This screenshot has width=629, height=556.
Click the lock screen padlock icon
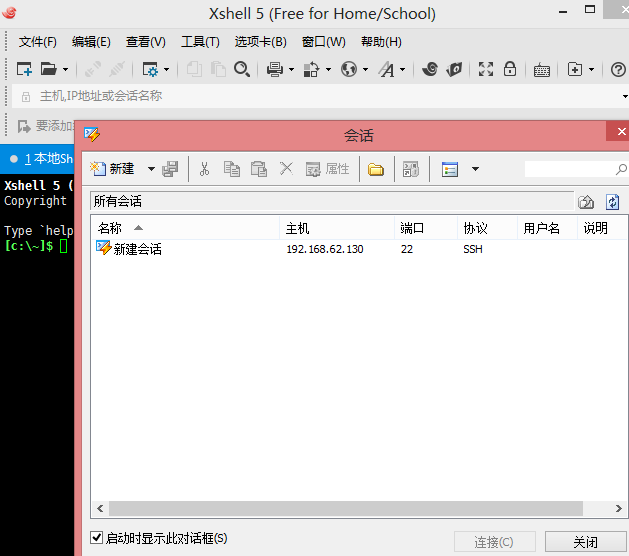coord(510,69)
